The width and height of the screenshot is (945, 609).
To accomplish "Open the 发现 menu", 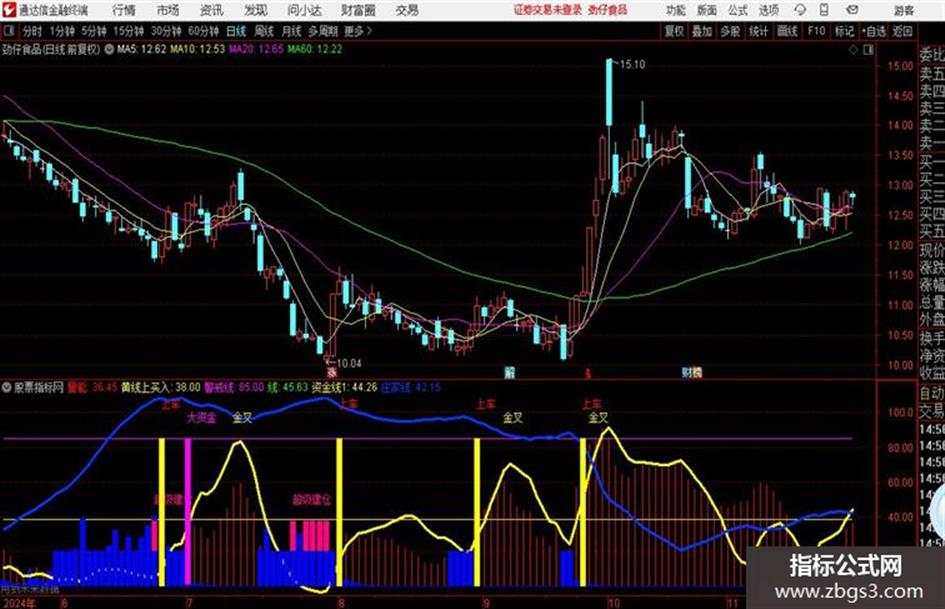I will pyautogui.click(x=255, y=10).
